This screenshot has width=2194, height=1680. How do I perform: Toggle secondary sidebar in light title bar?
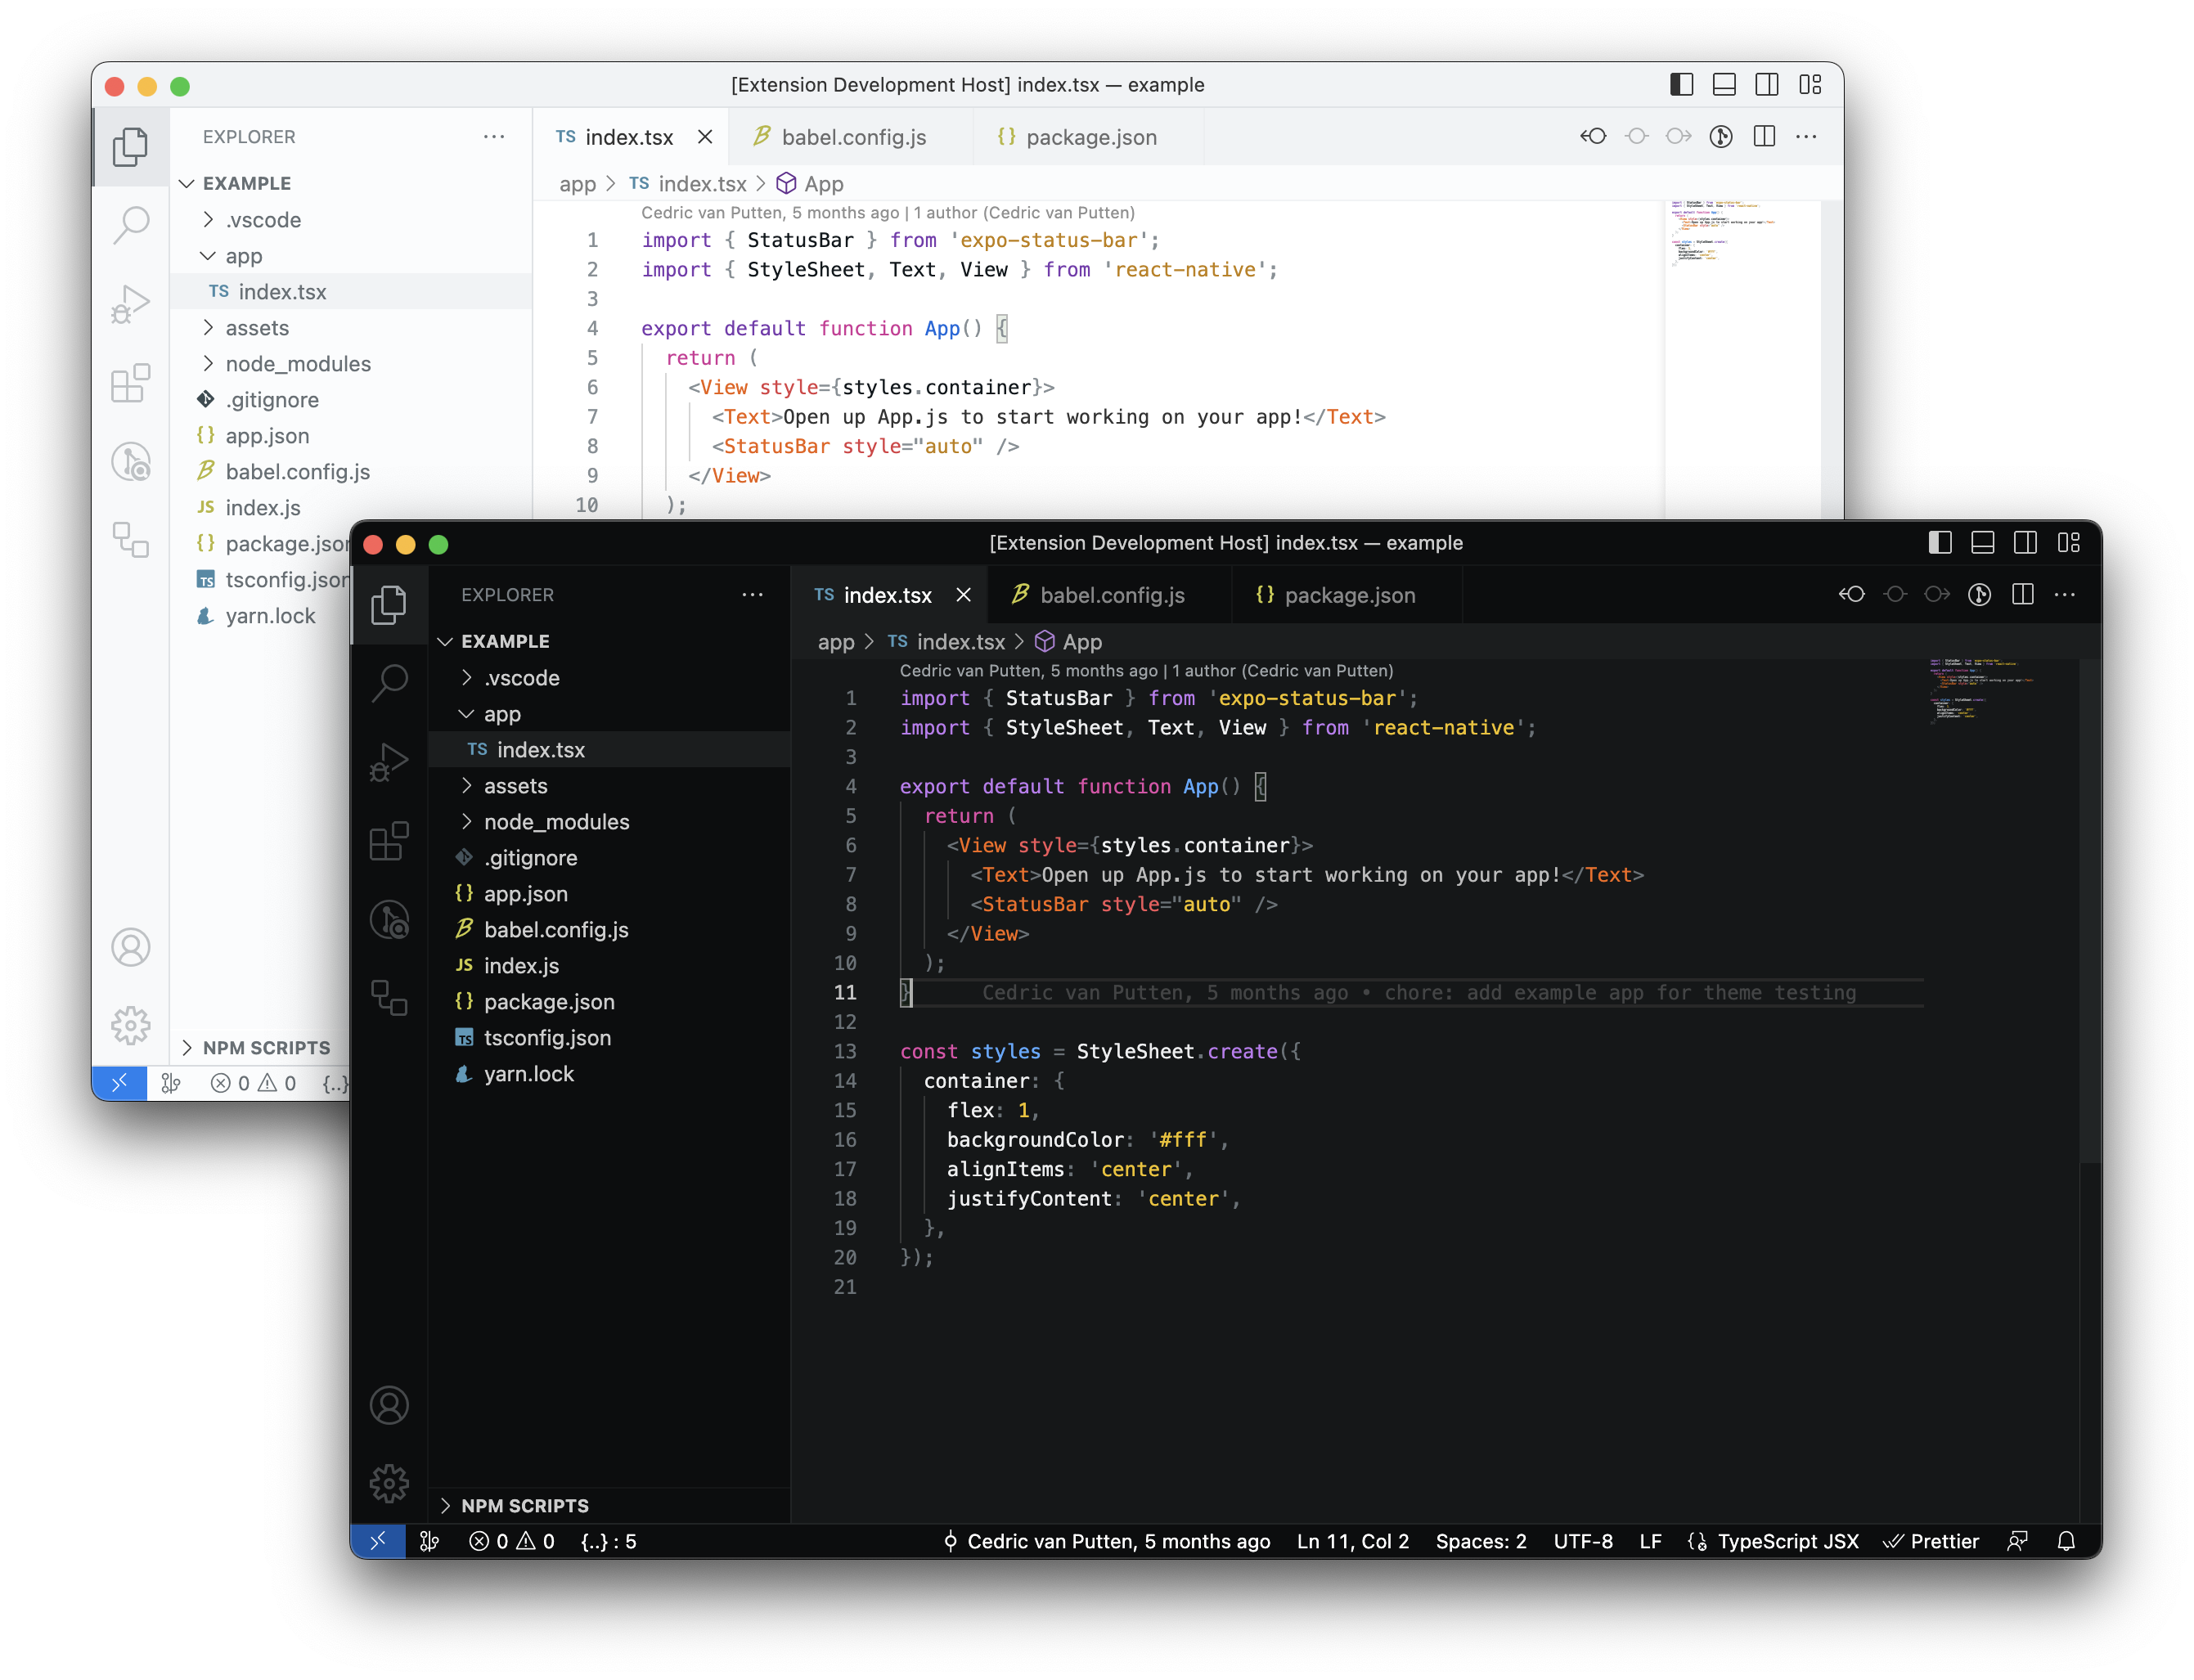pos(1767,85)
